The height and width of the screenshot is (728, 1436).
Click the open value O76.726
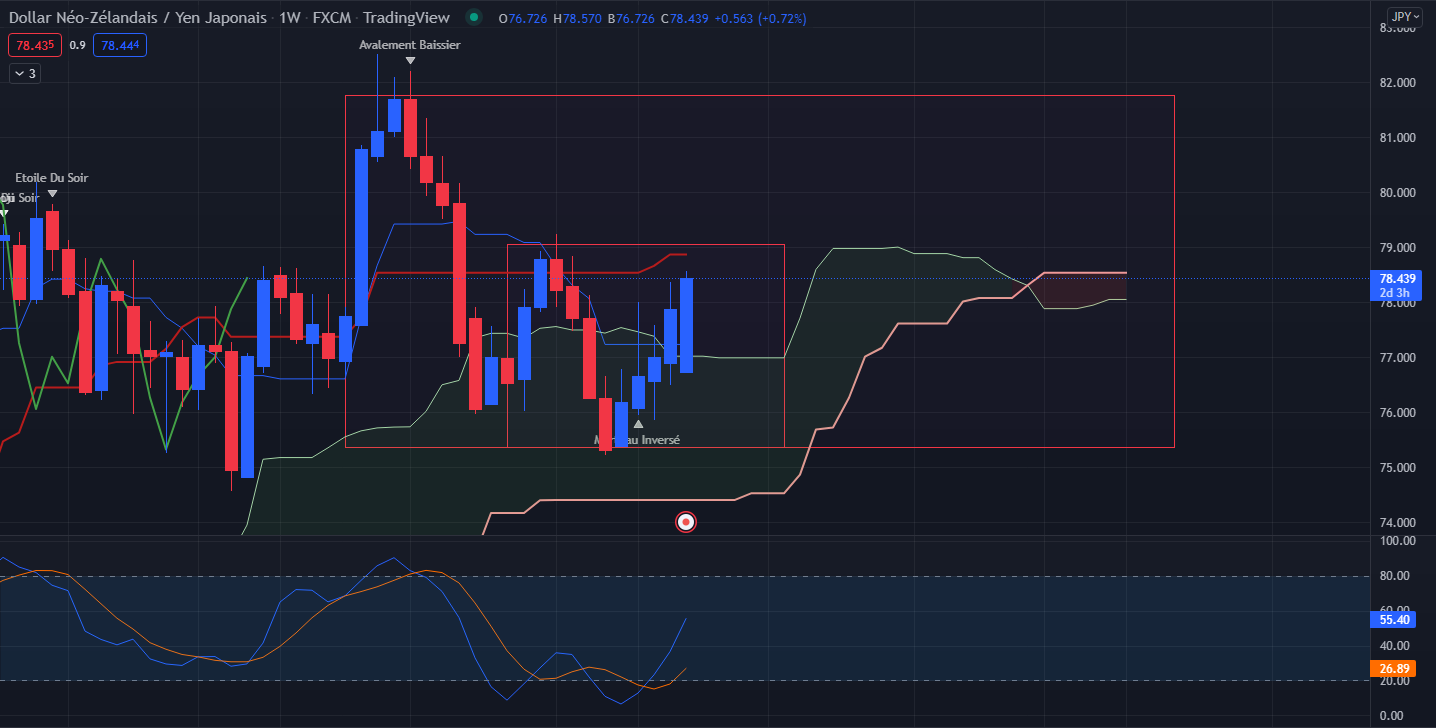pyautogui.click(x=523, y=18)
